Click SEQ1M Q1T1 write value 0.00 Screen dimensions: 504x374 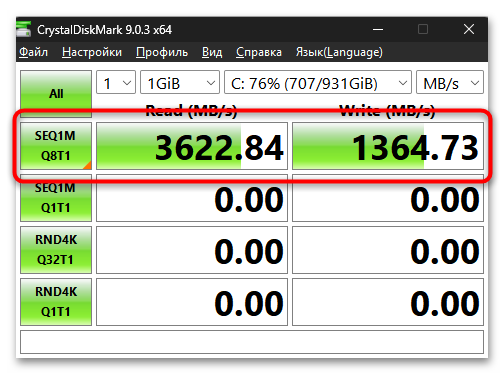[x=388, y=198]
